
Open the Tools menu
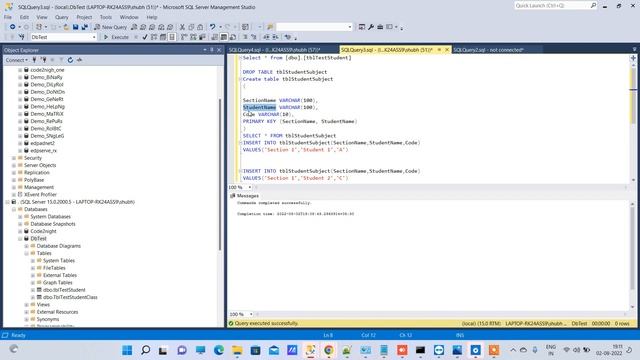click(106, 17)
